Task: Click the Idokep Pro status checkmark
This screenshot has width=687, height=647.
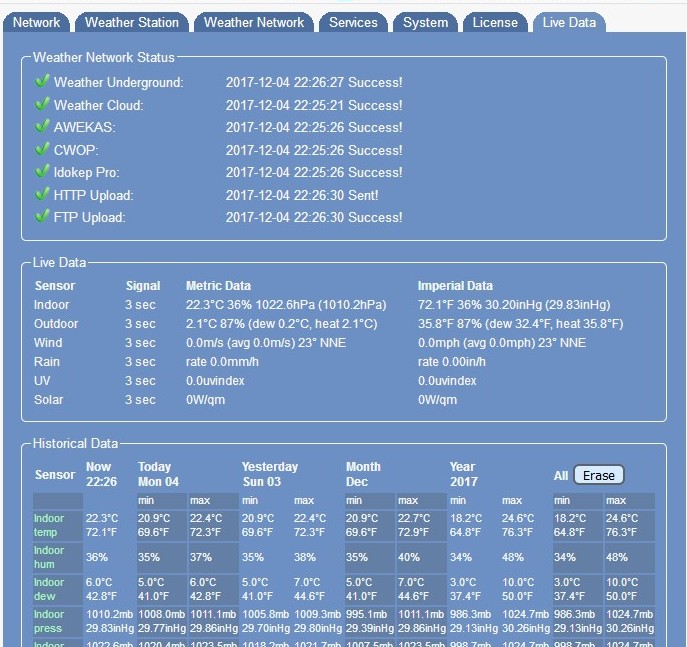Action: (x=42, y=171)
